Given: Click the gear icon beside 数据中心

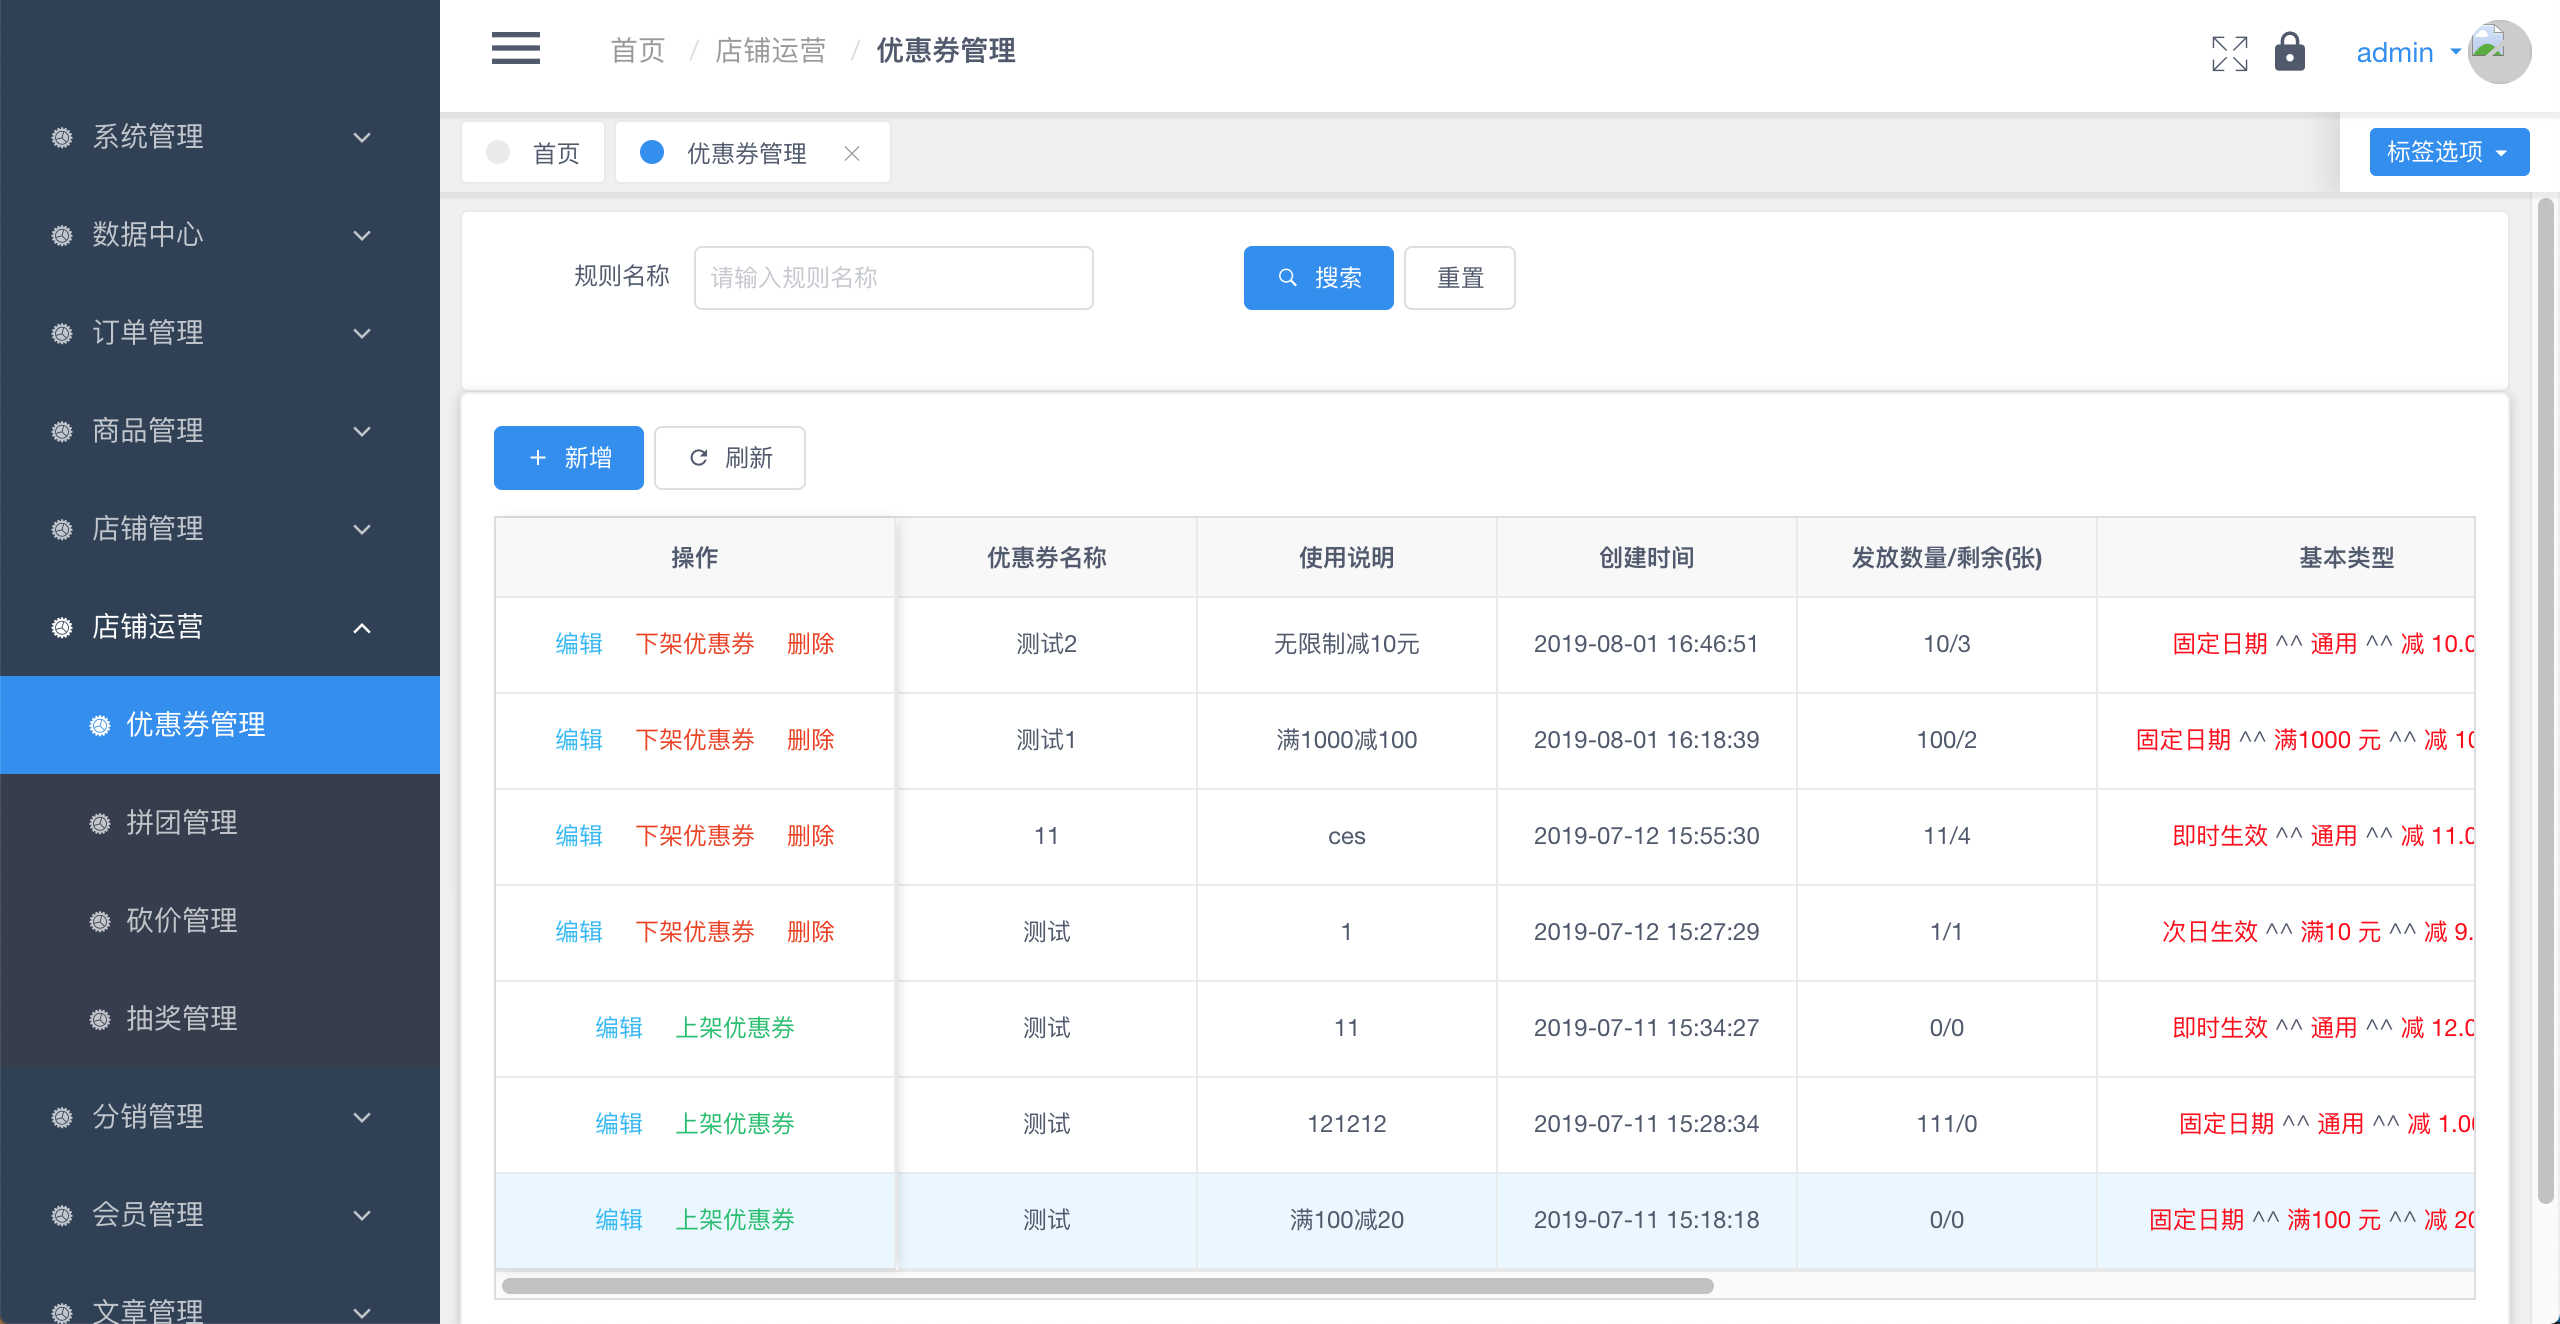Looking at the screenshot, I should tap(62, 235).
